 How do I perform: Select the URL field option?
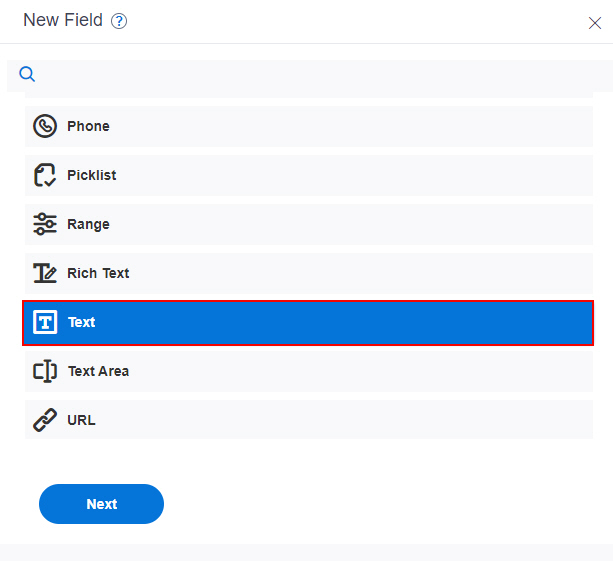tap(309, 419)
